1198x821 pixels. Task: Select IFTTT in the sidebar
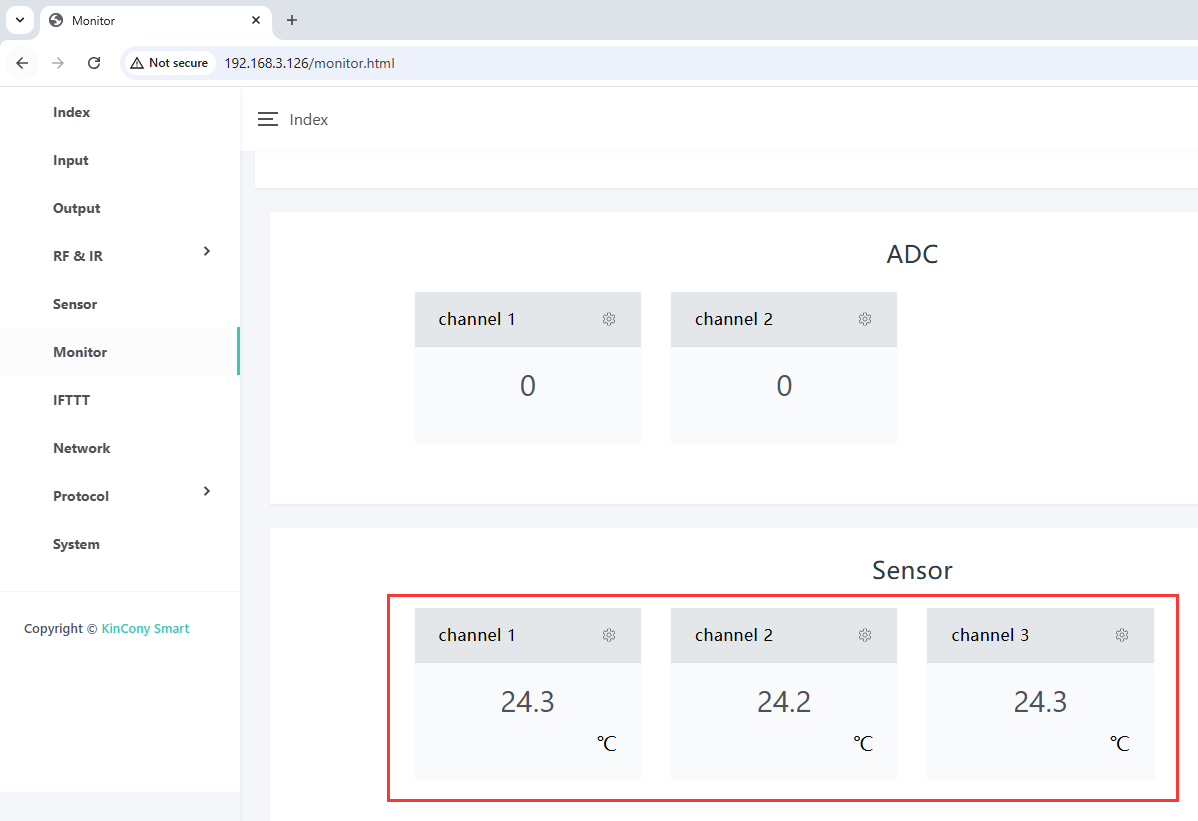click(71, 400)
